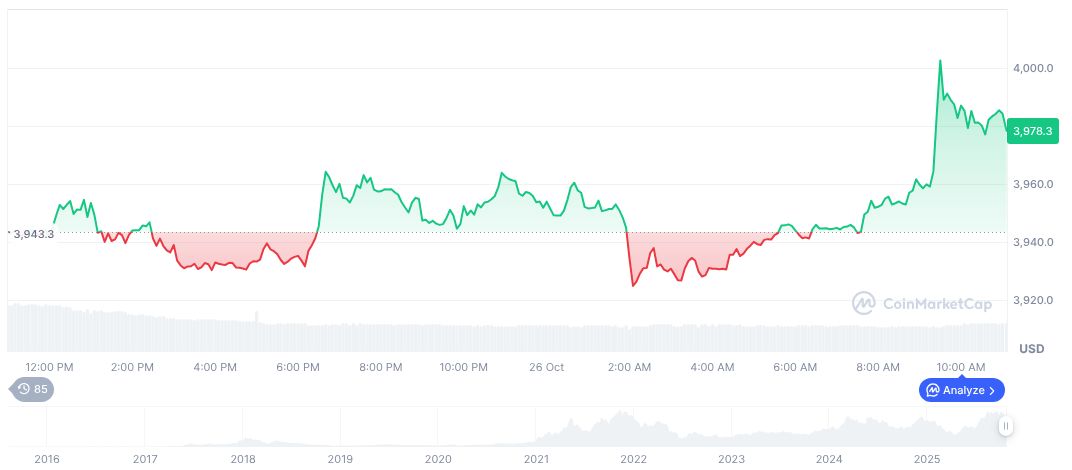Click the USD currency label
This screenshot has height=470, width=1072.
tap(1031, 349)
